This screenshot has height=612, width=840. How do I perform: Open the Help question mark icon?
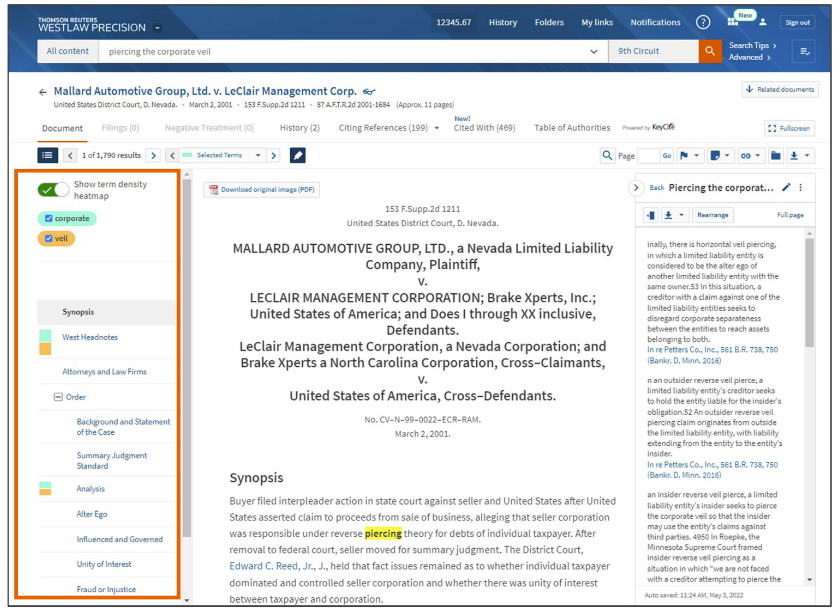pyautogui.click(x=703, y=22)
